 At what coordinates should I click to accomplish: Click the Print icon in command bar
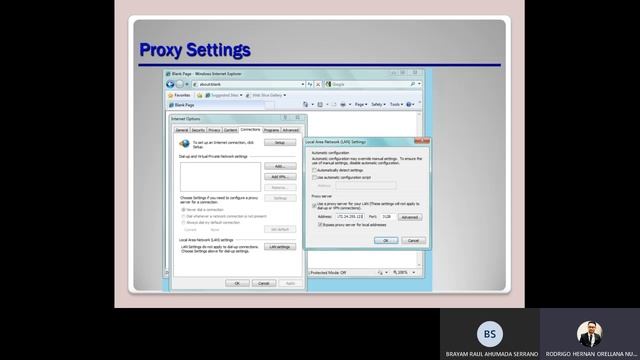click(343, 104)
